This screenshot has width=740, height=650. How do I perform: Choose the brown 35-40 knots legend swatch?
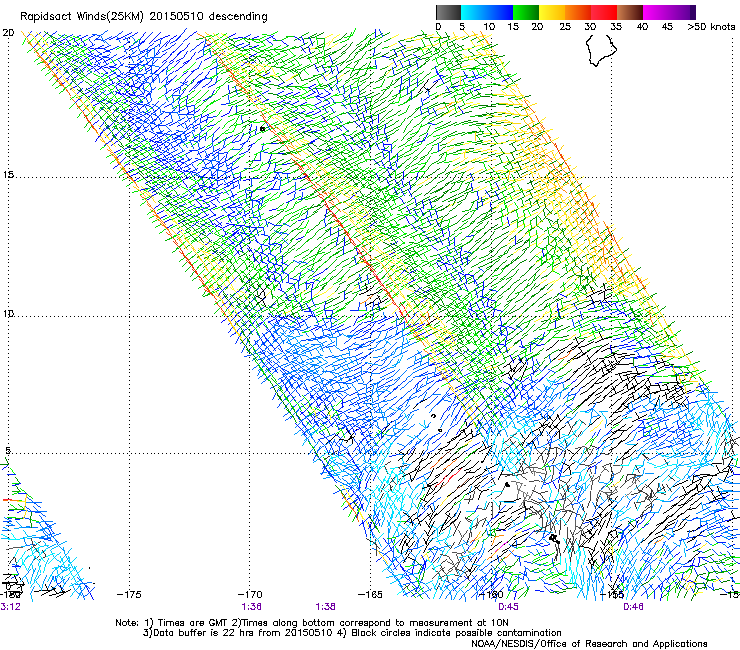tap(630, 12)
